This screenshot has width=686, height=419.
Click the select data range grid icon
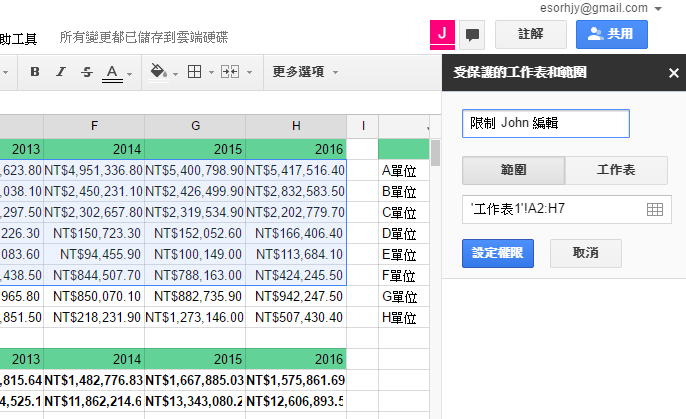coord(655,210)
